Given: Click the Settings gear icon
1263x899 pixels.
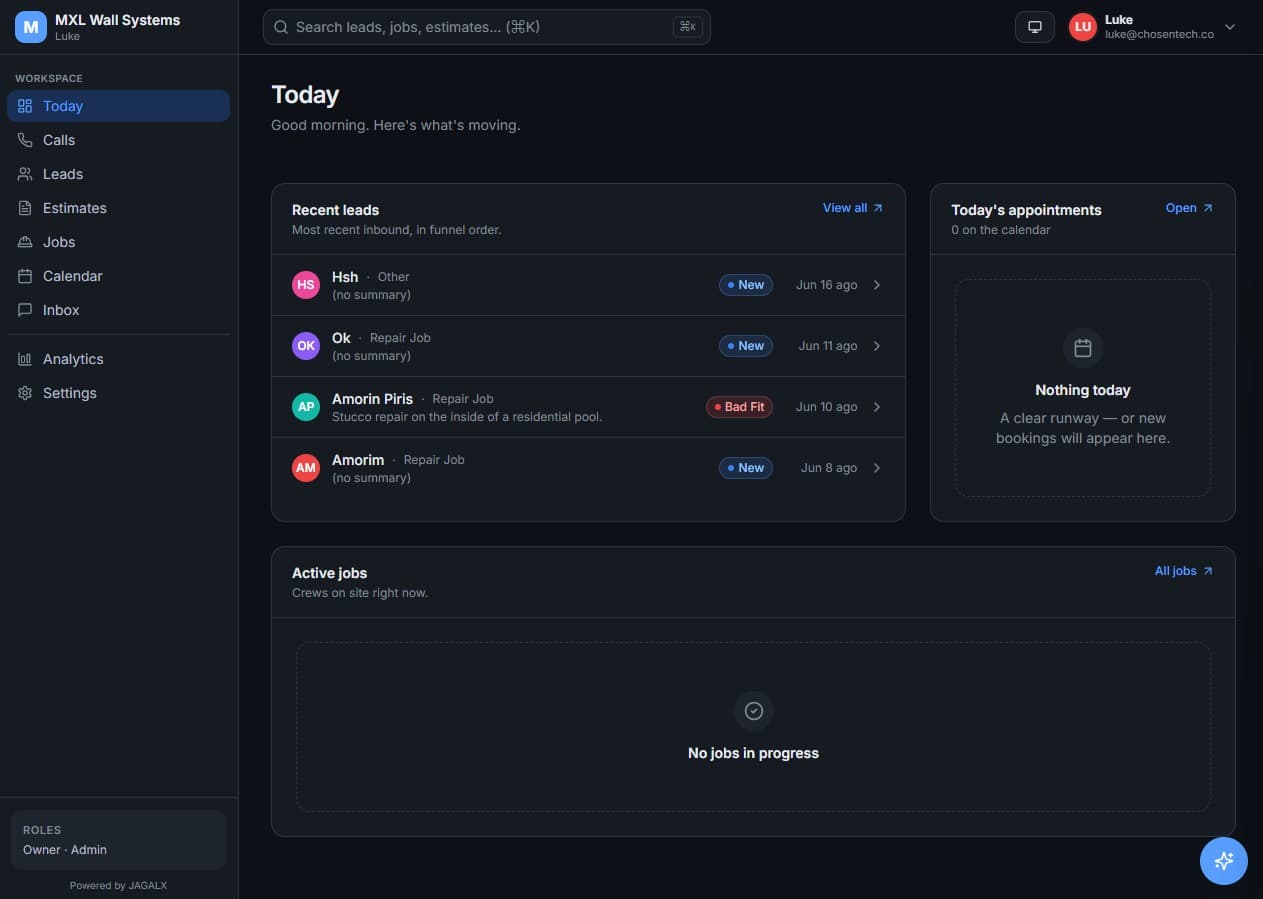Looking at the screenshot, I should click(x=25, y=393).
